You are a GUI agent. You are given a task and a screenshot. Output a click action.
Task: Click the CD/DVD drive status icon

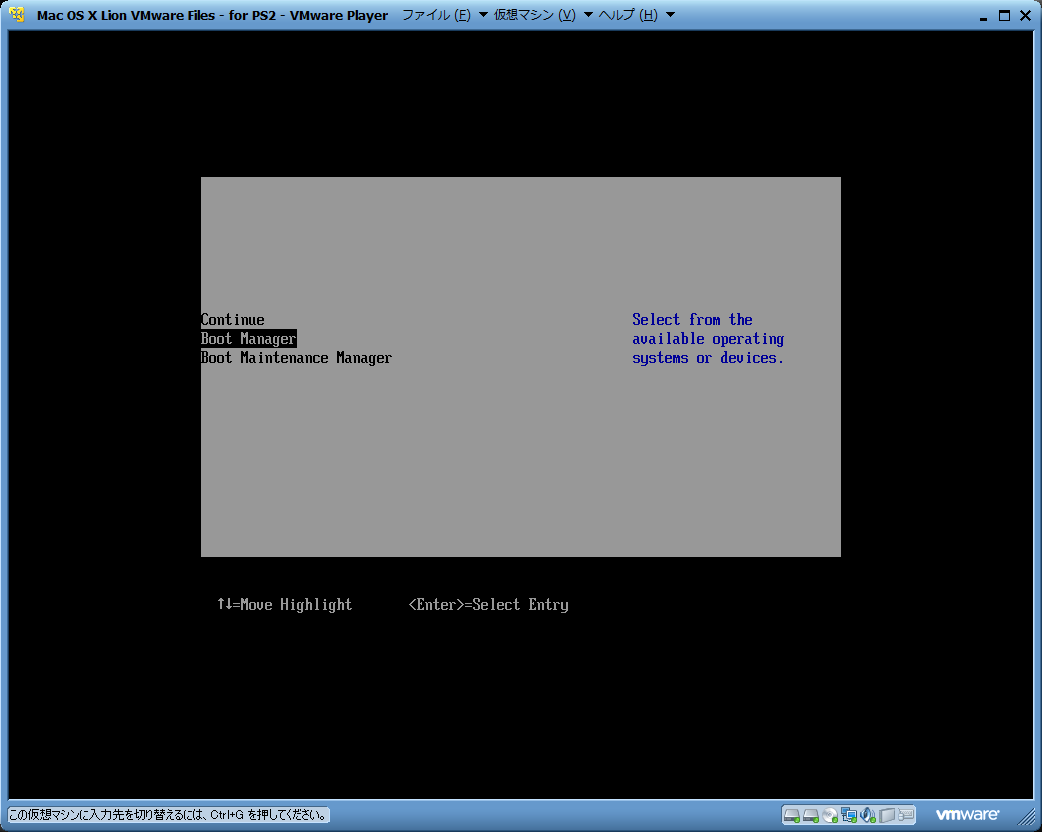coord(830,815)
